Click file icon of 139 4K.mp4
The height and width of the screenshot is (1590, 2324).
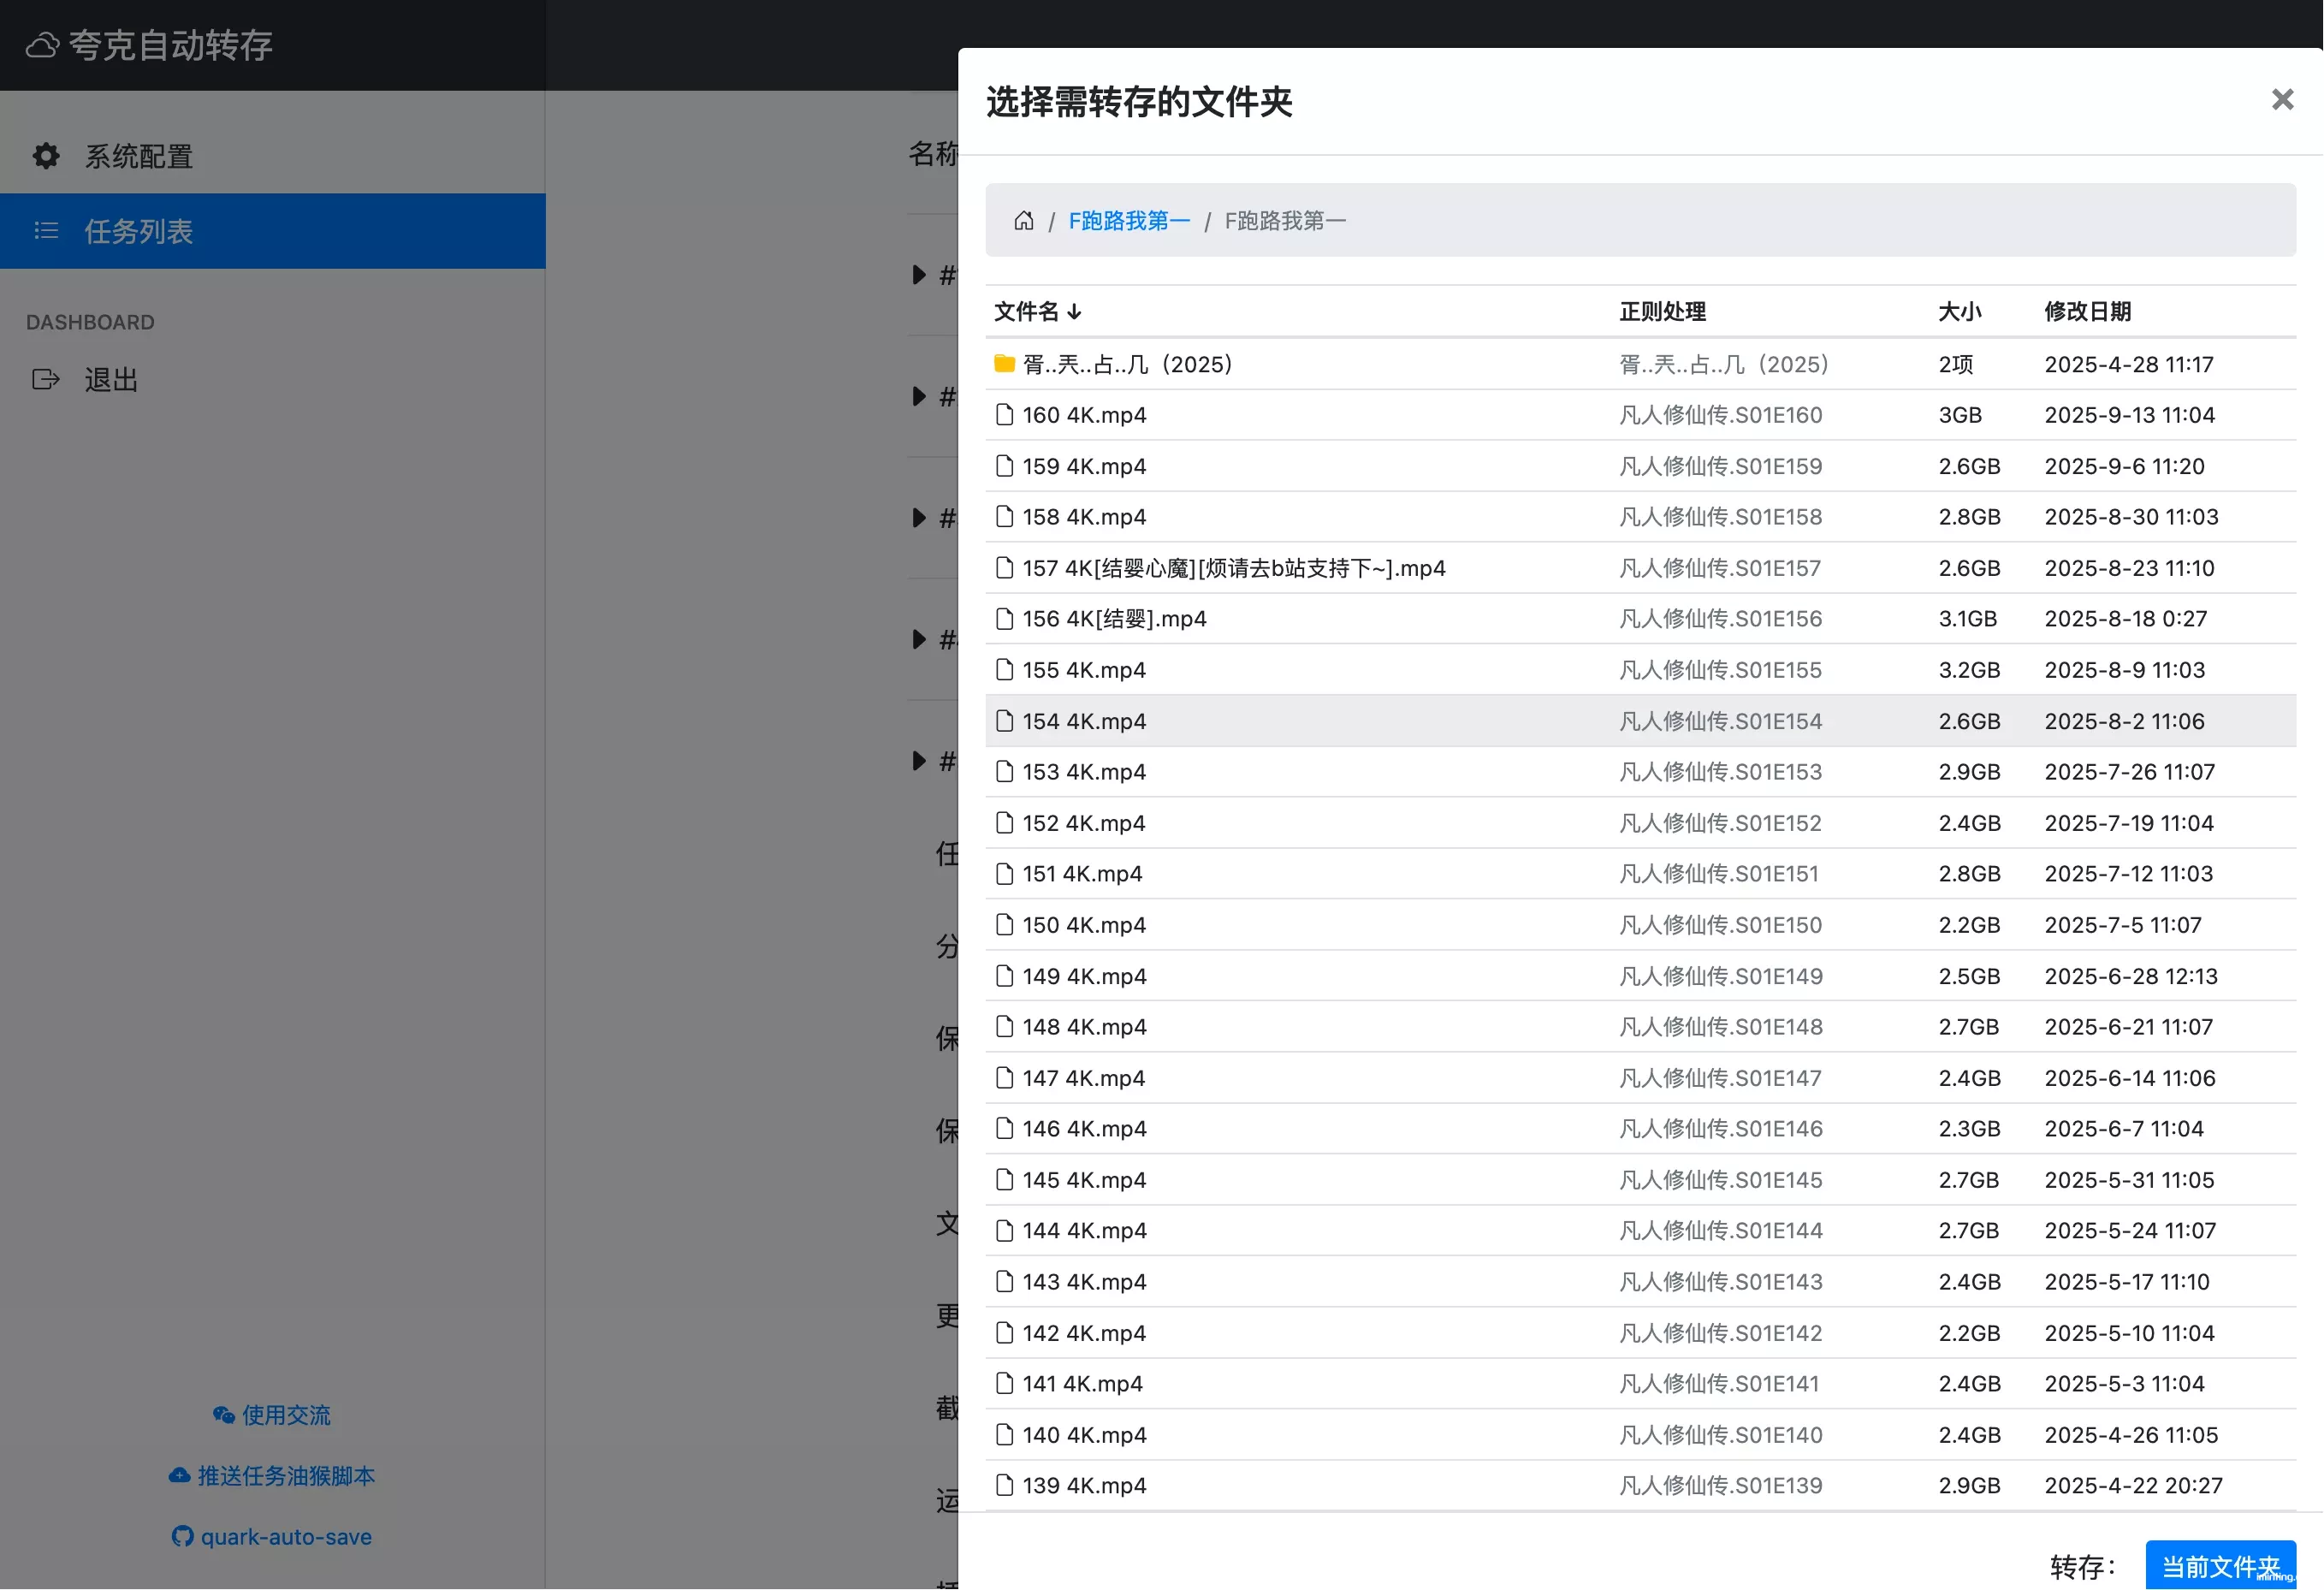(x=1004, y=1485)
